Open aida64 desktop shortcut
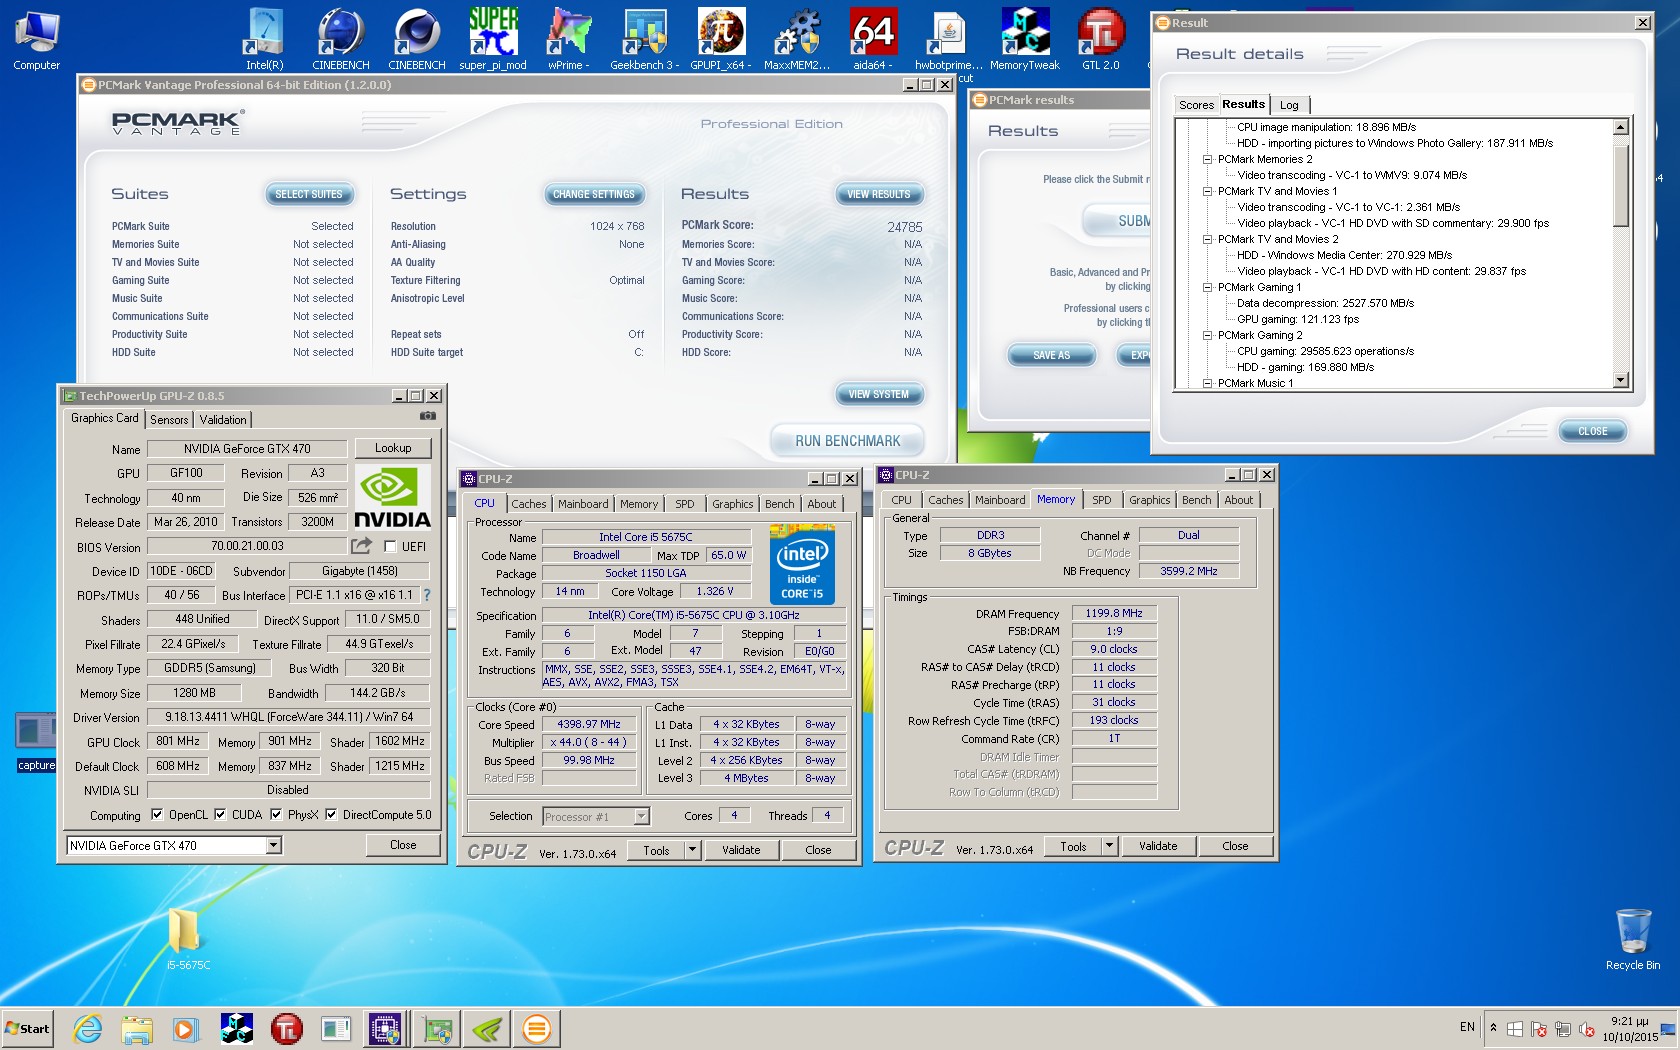1680x1050 pixels. 872,40
